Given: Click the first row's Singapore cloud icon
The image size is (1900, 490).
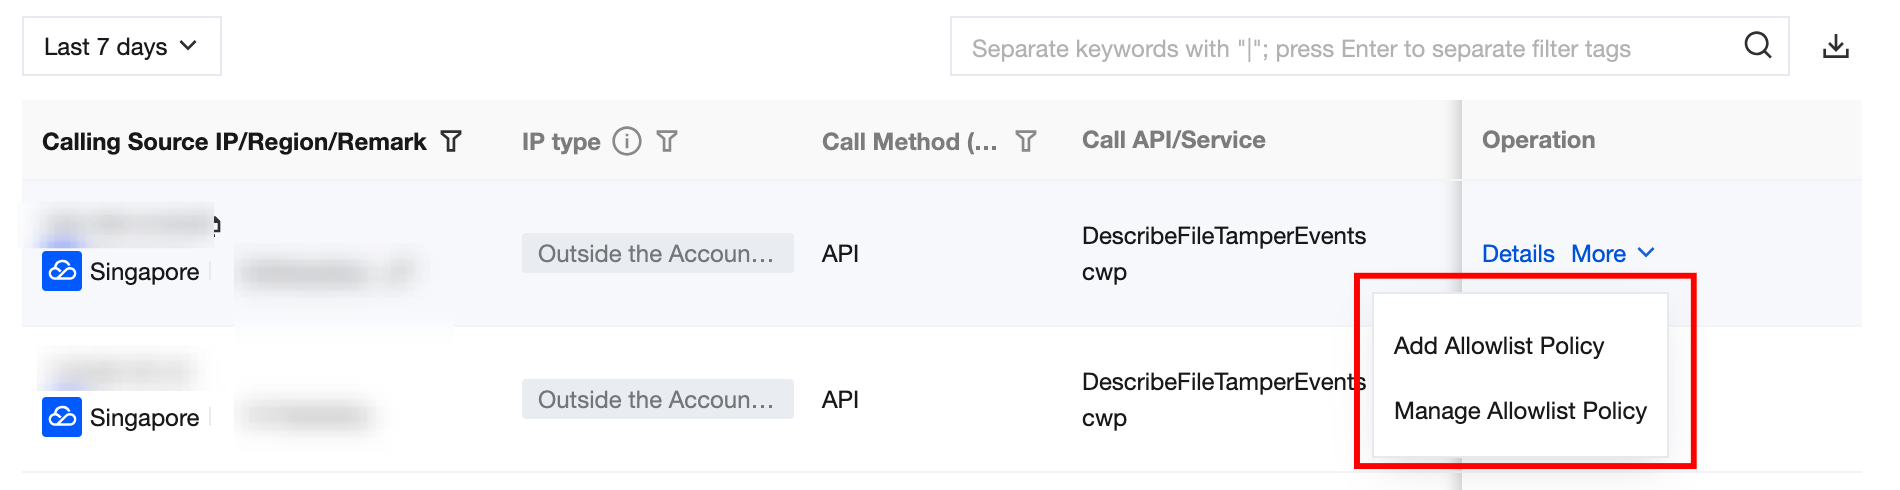Looking at the screenshot, I should 62,271.
